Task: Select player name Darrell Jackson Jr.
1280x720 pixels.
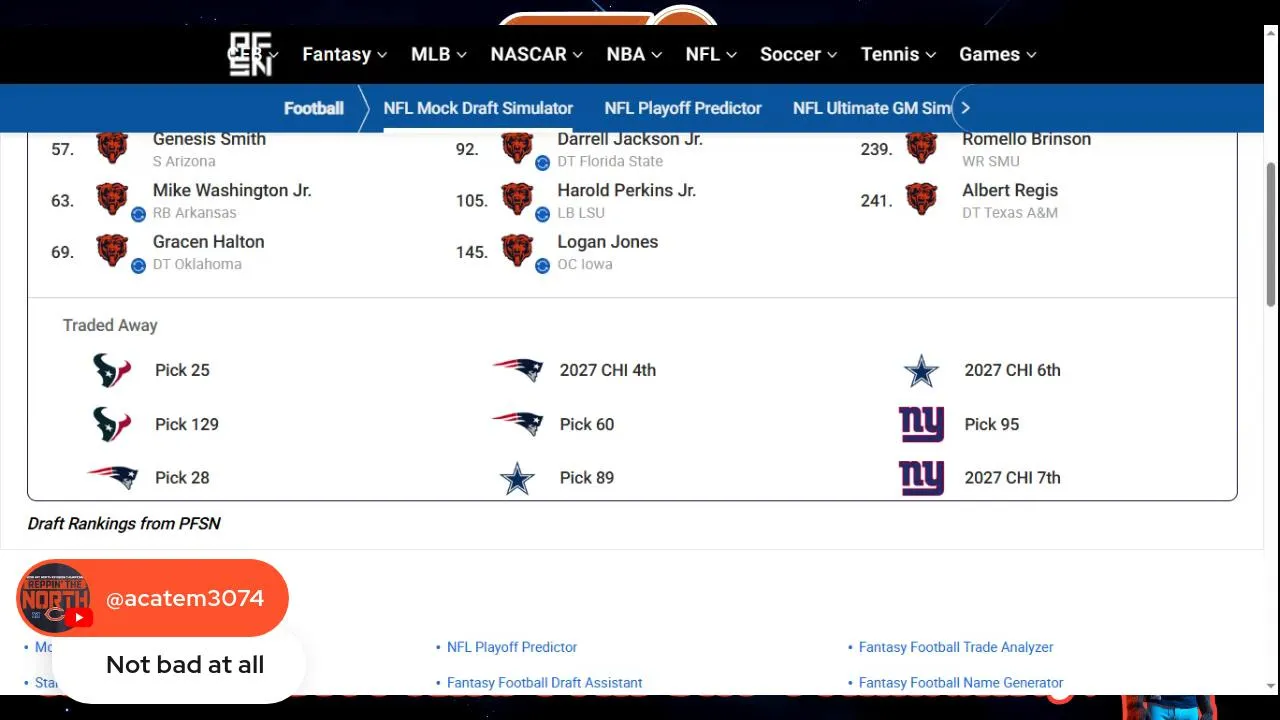Action: pos(630,139)
